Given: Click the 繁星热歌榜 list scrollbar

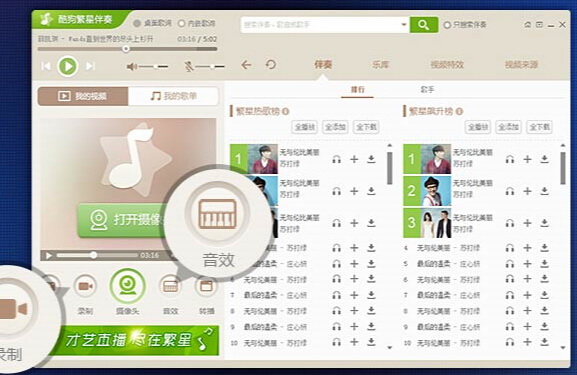Looking at the screenshot, I should (390, 168).
